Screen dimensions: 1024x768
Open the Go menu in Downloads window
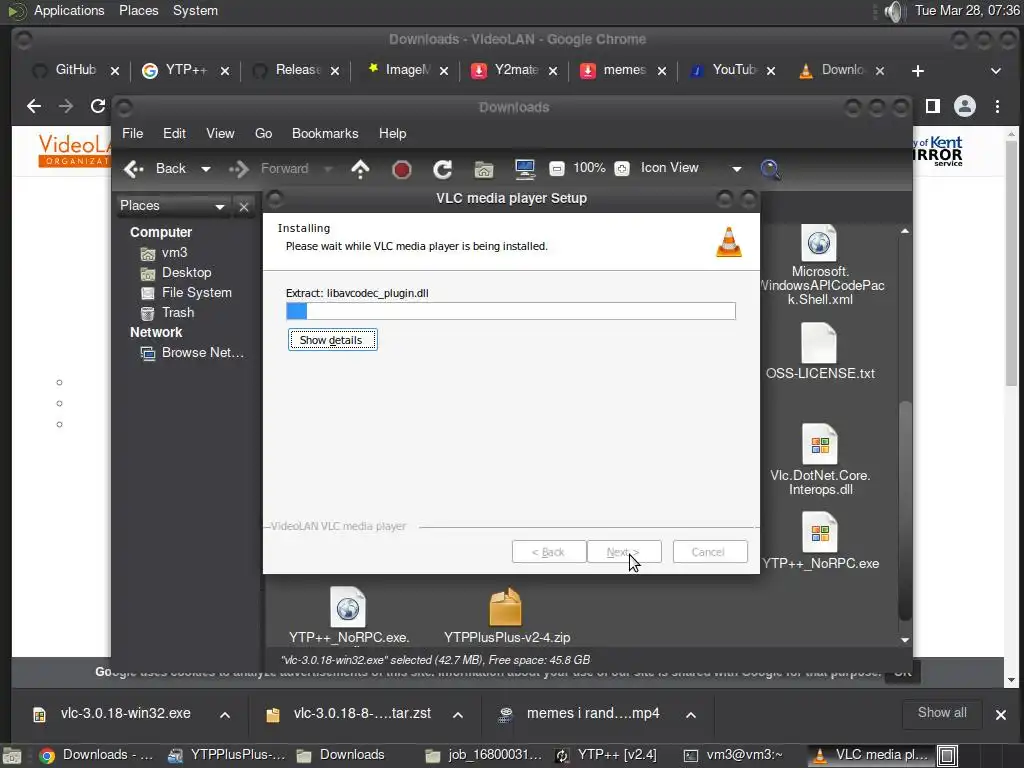point(263,133)
